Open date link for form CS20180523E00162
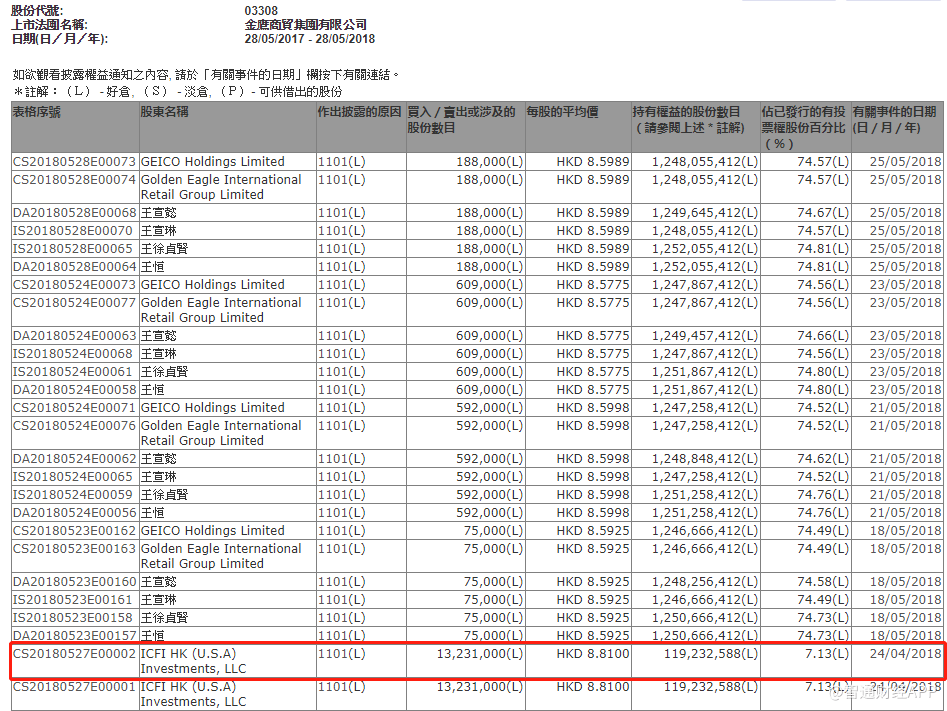Image resolution: width=947 pixels, height=711 pixels. point(905,531)
